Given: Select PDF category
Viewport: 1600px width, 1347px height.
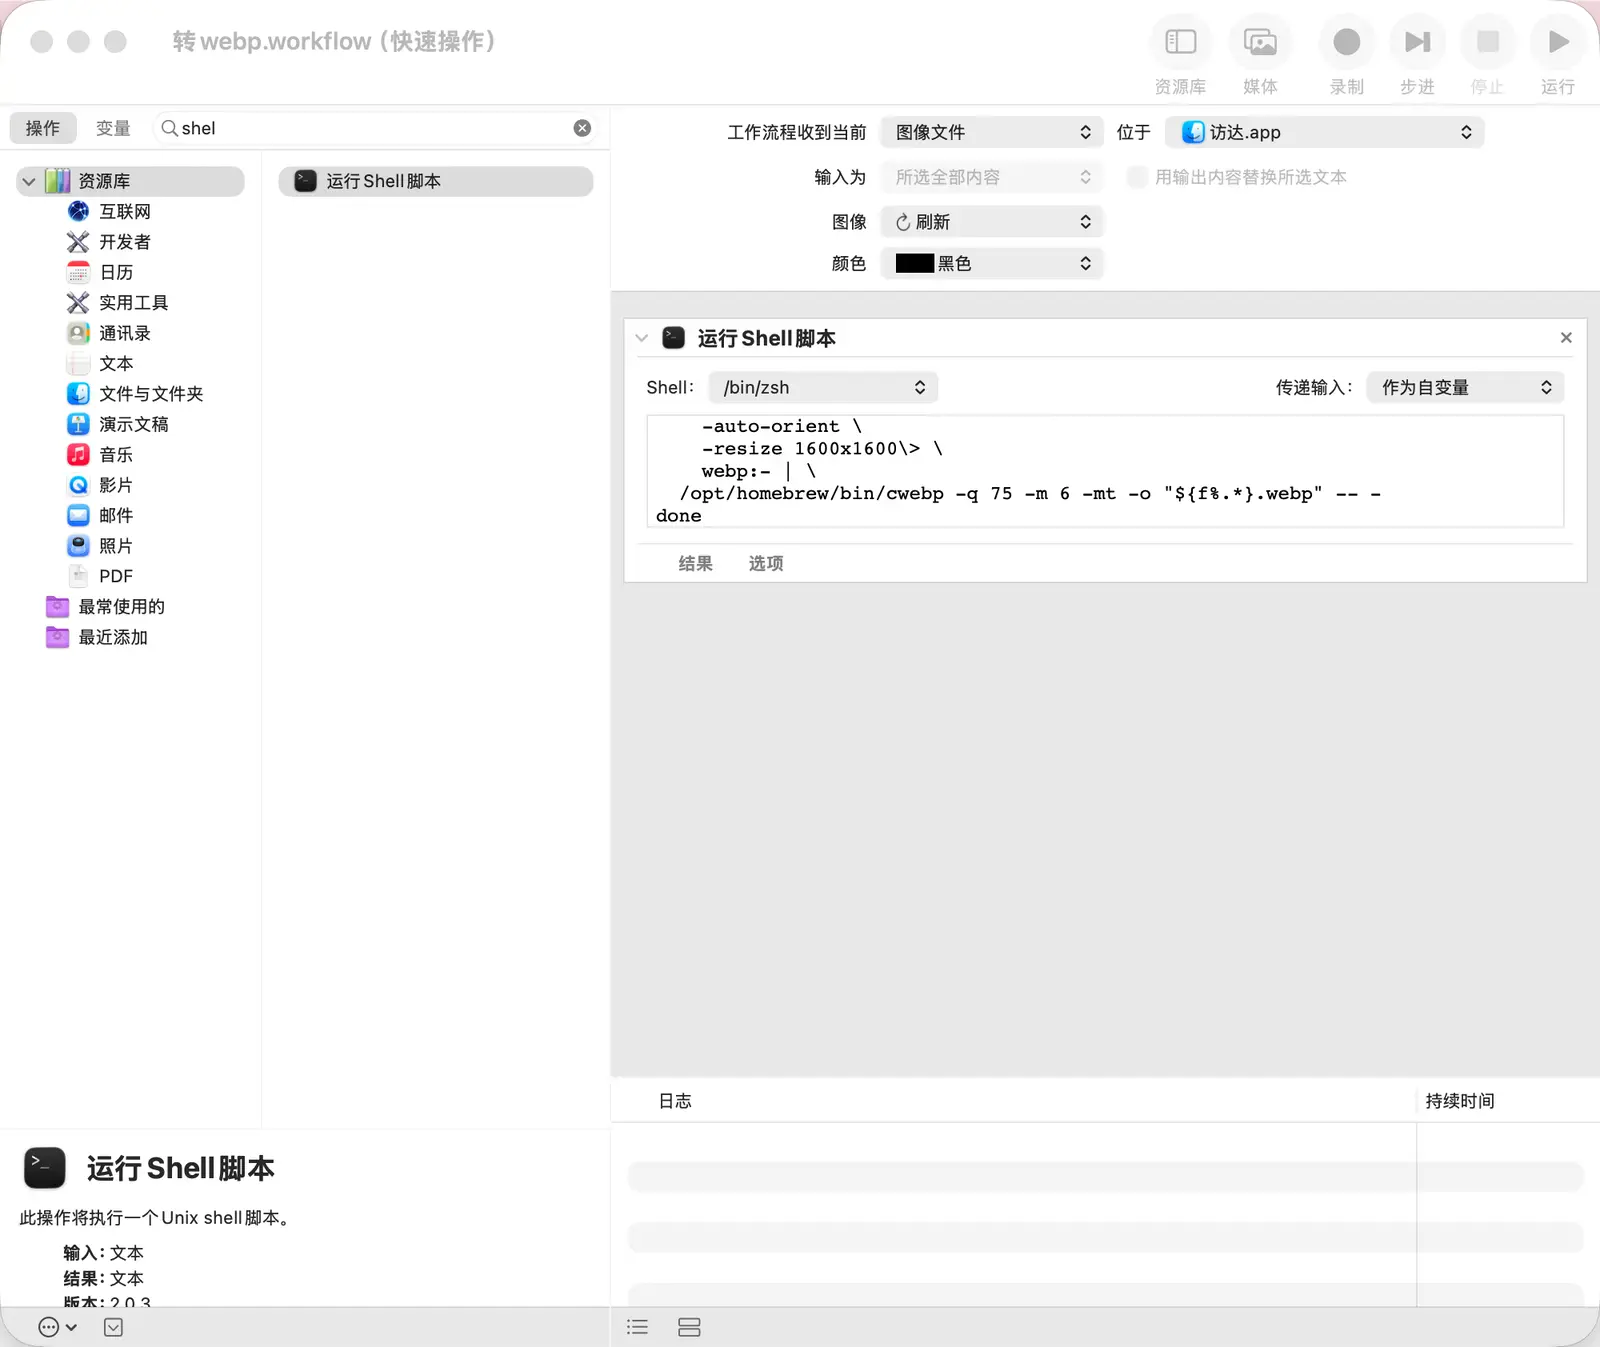Looking at the screenshot, I should pos(115,576).
